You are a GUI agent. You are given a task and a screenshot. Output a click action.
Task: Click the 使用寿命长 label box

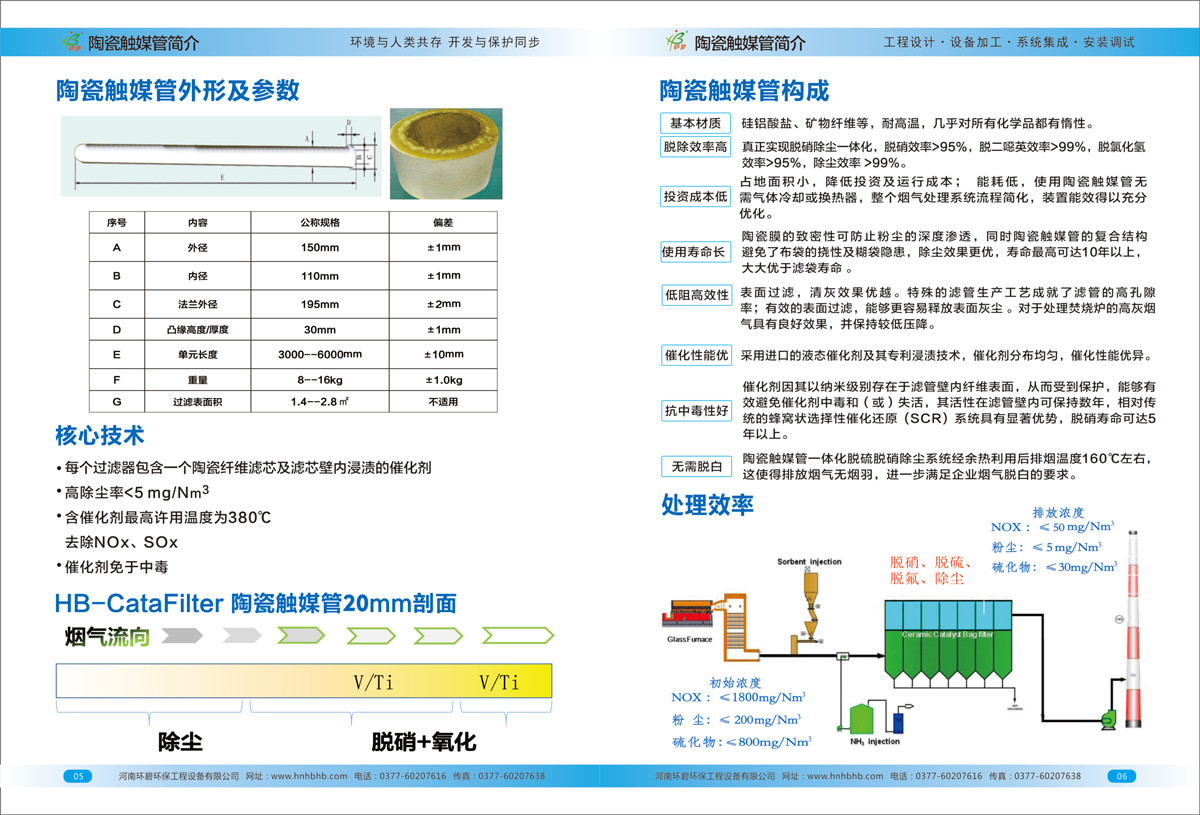click(694, 252)
